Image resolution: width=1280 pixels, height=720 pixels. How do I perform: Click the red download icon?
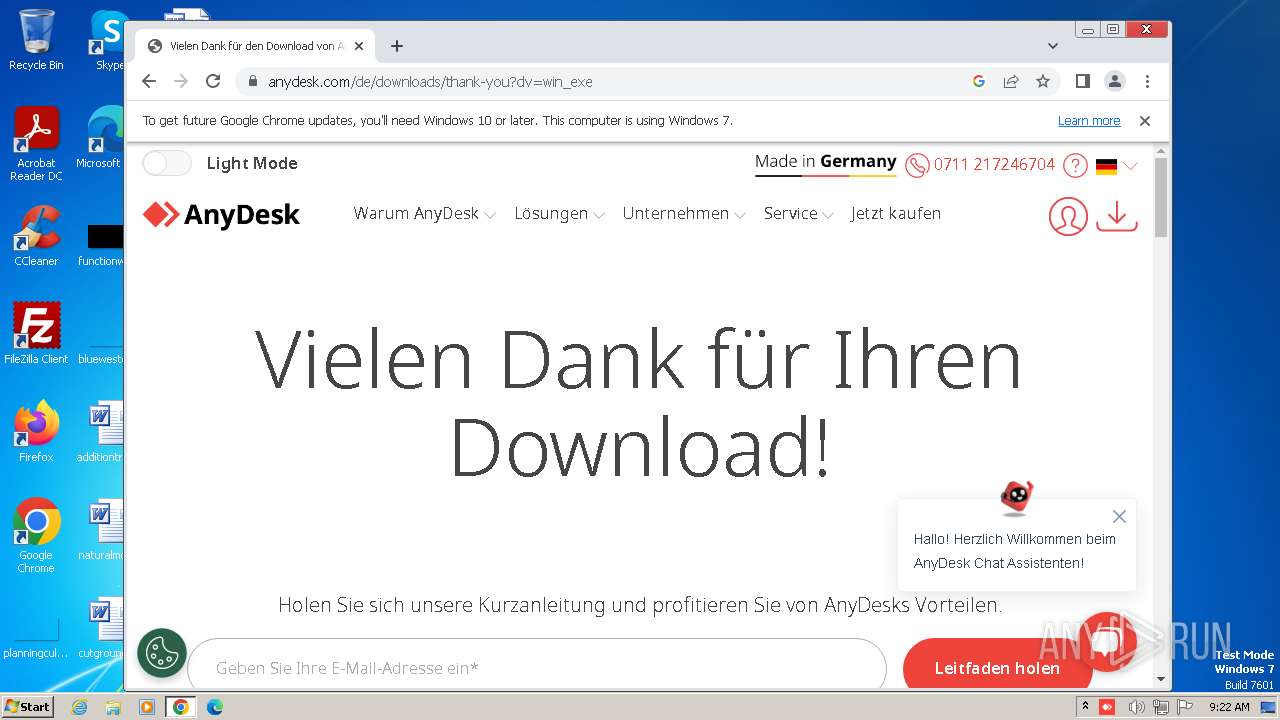tap(1117, 216)
